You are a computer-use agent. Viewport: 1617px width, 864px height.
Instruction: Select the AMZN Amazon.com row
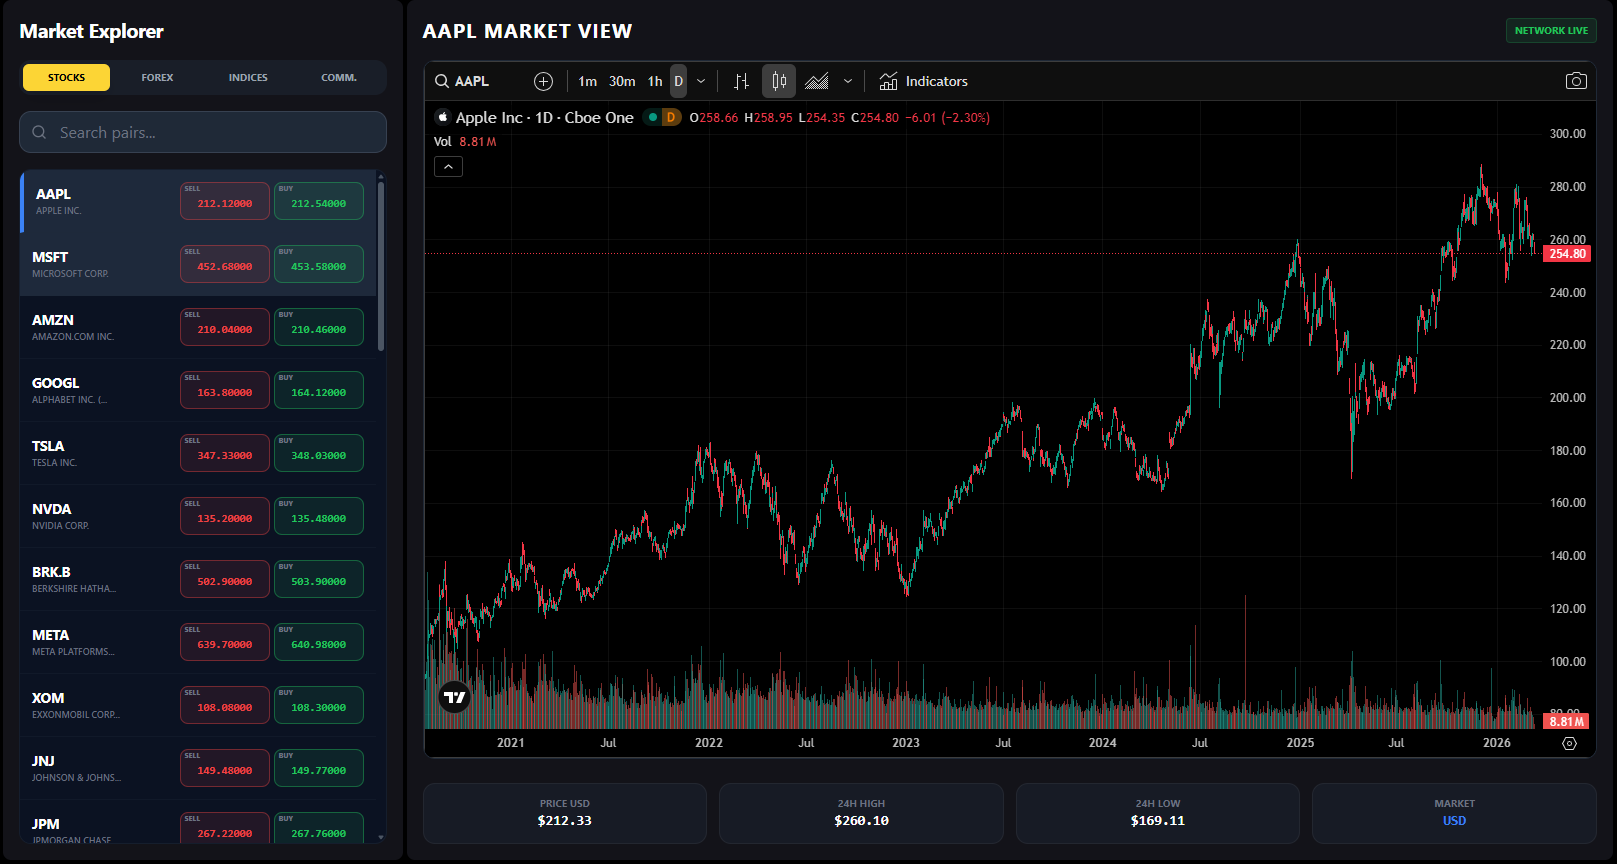pyautogui.click(x=198, y=327)
